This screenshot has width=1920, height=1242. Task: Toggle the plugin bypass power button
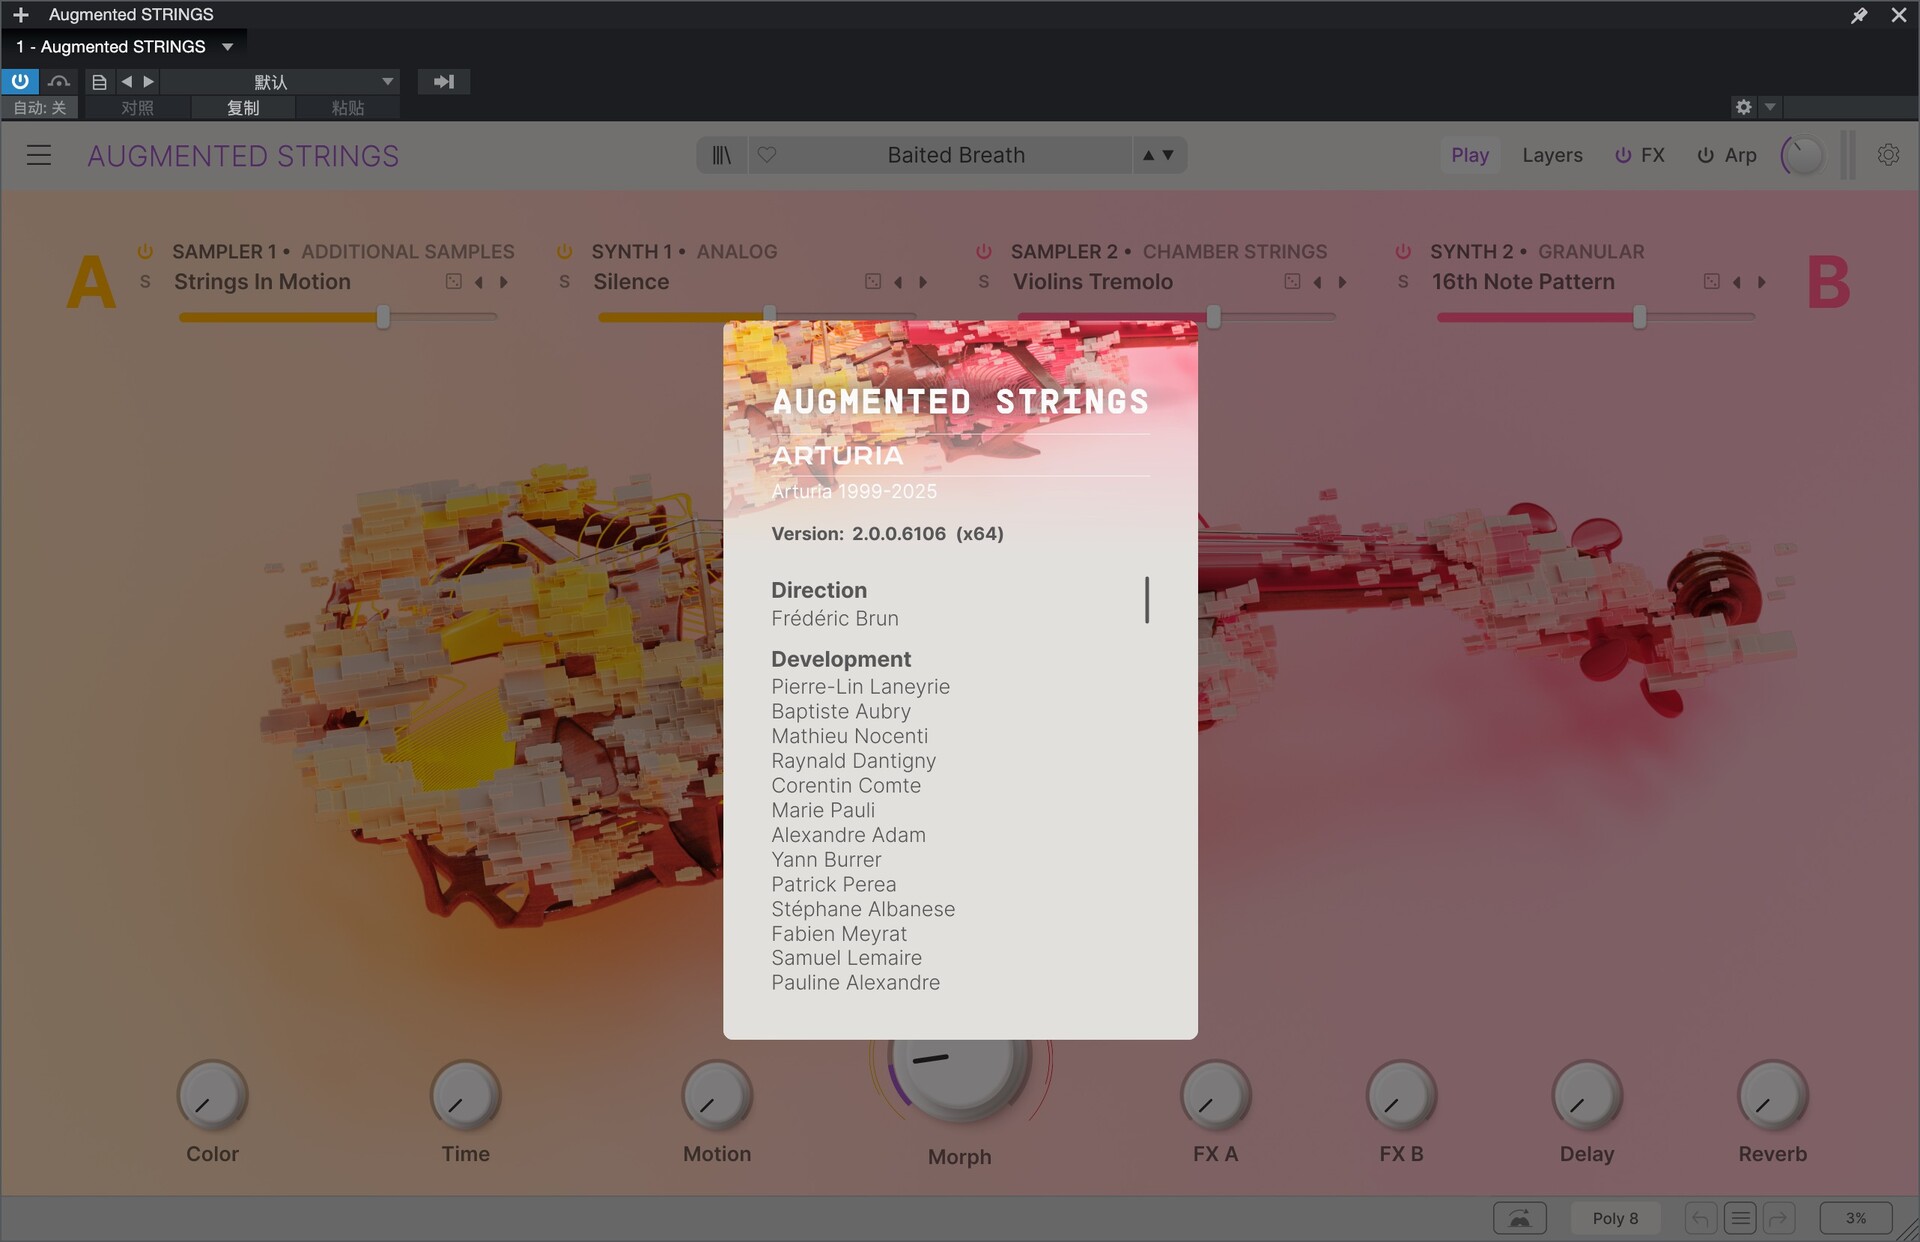(x=20, y=82)
